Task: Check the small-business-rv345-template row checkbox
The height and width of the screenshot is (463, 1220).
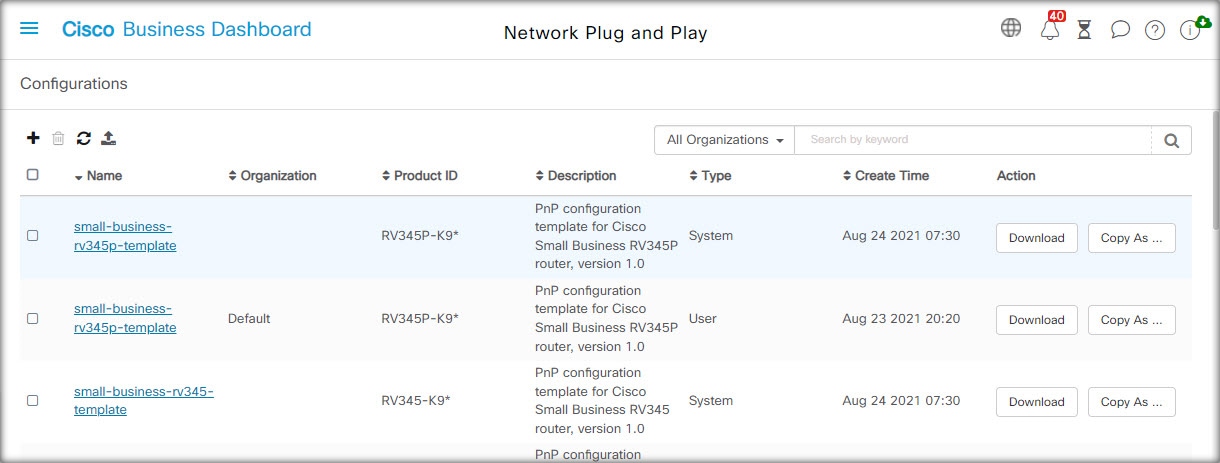Action: [32, 400]
